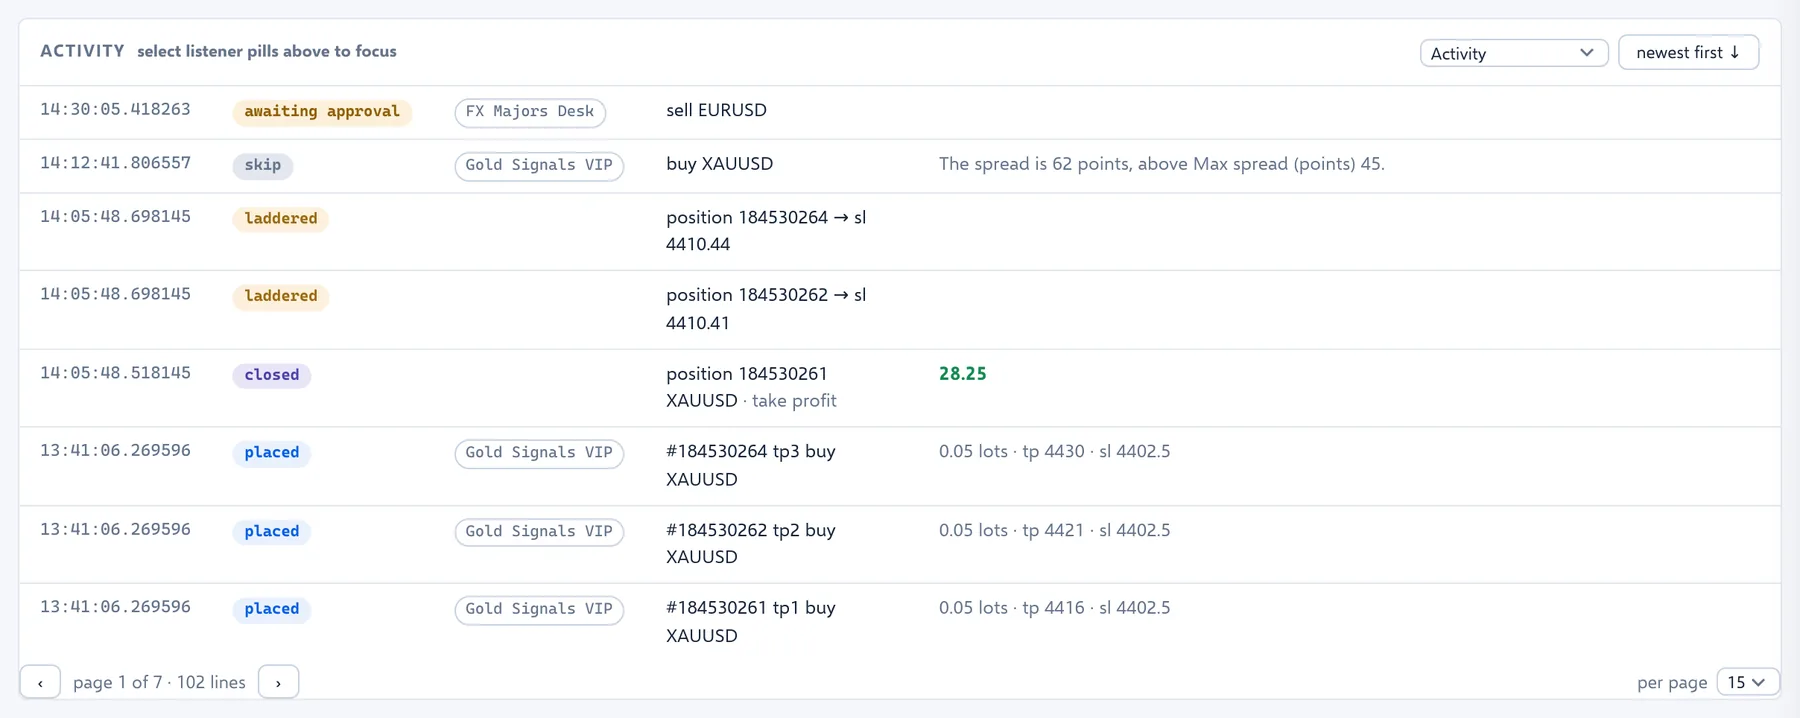
Task: Go to the next page arrow
Action: 278,682
